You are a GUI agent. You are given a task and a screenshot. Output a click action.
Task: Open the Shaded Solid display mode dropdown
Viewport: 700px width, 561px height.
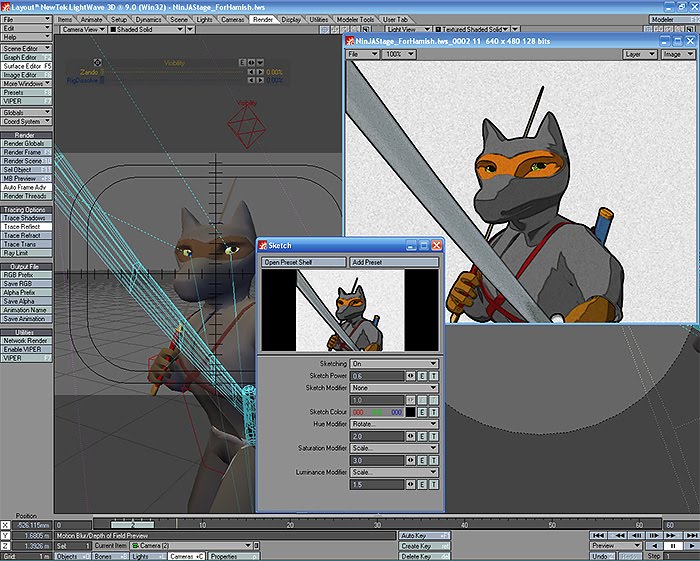146,29
